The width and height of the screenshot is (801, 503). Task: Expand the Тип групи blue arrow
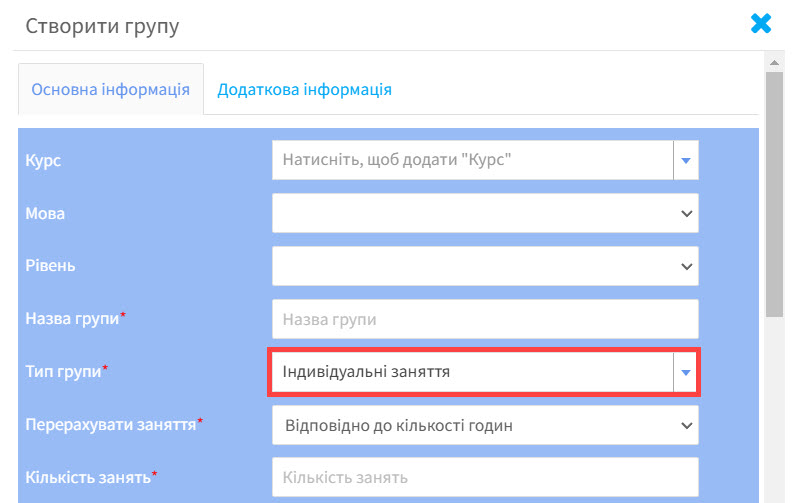(x=686, y=372)
